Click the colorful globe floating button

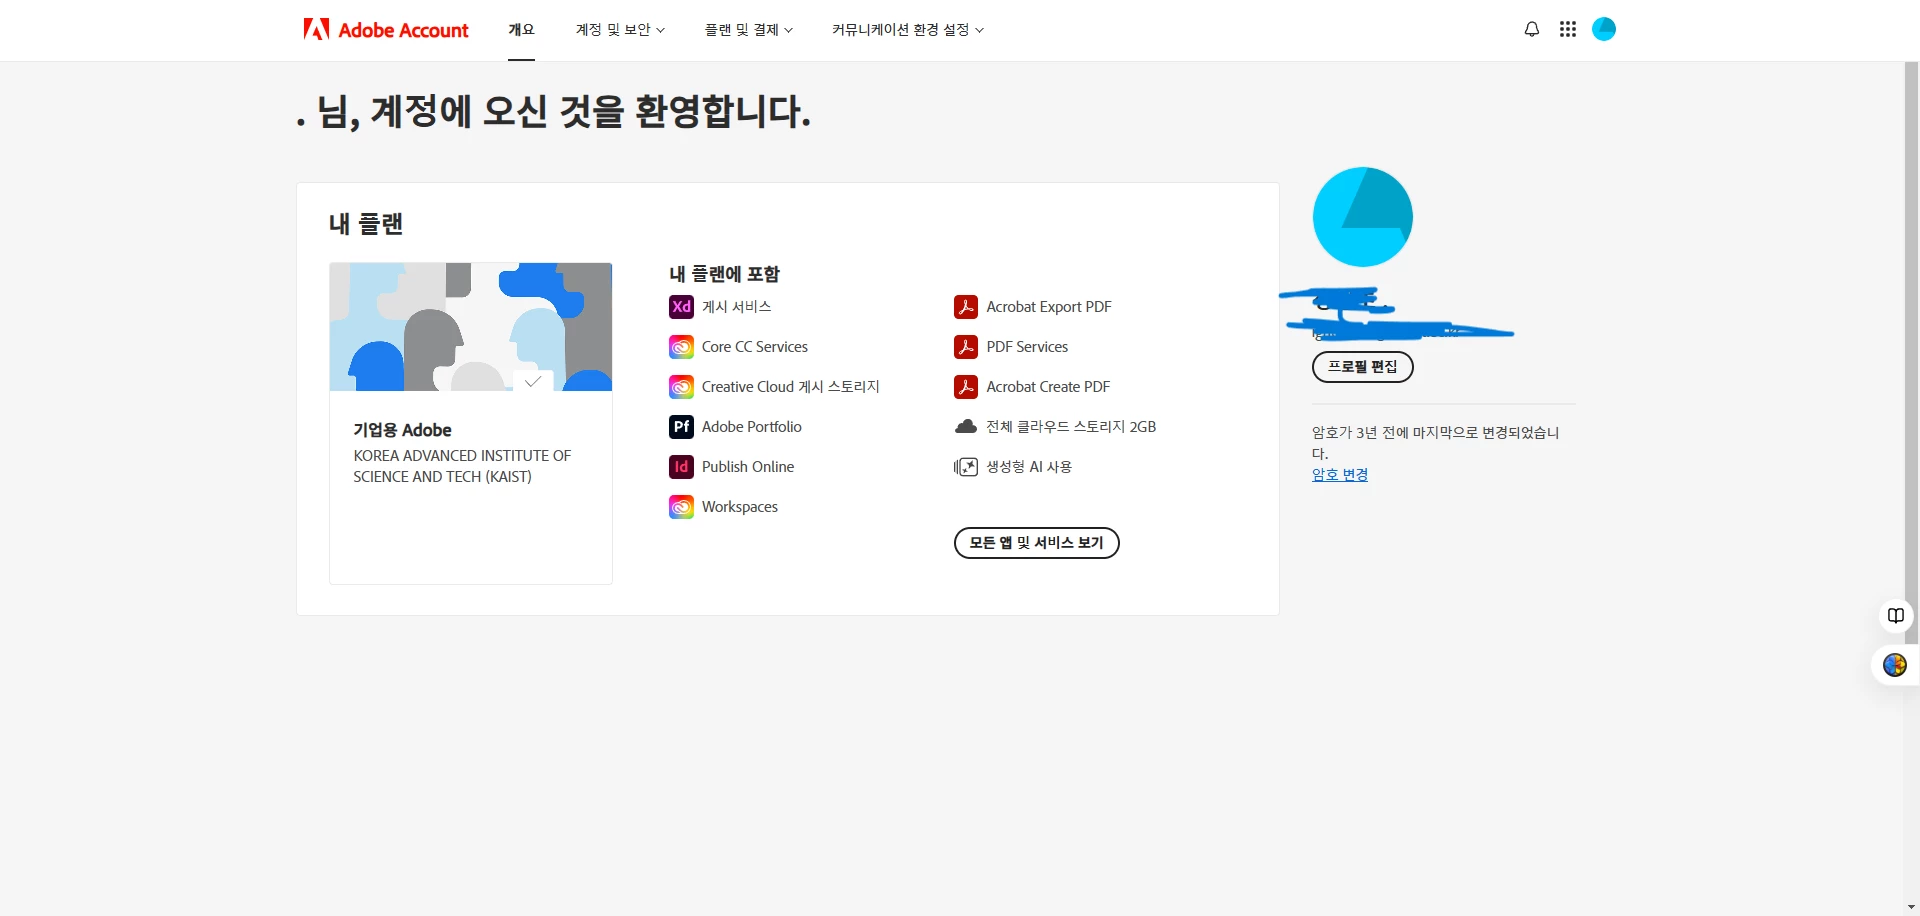[x=1895, y=665]
